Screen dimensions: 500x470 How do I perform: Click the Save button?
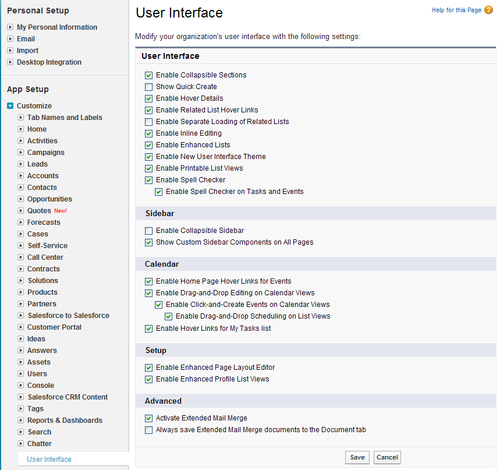(x=357, y=457)
